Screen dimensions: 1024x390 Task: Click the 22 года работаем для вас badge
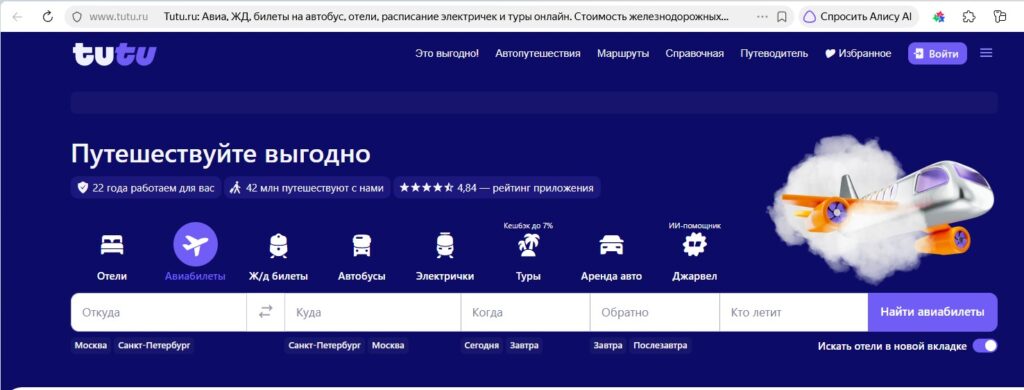point(146,187)
